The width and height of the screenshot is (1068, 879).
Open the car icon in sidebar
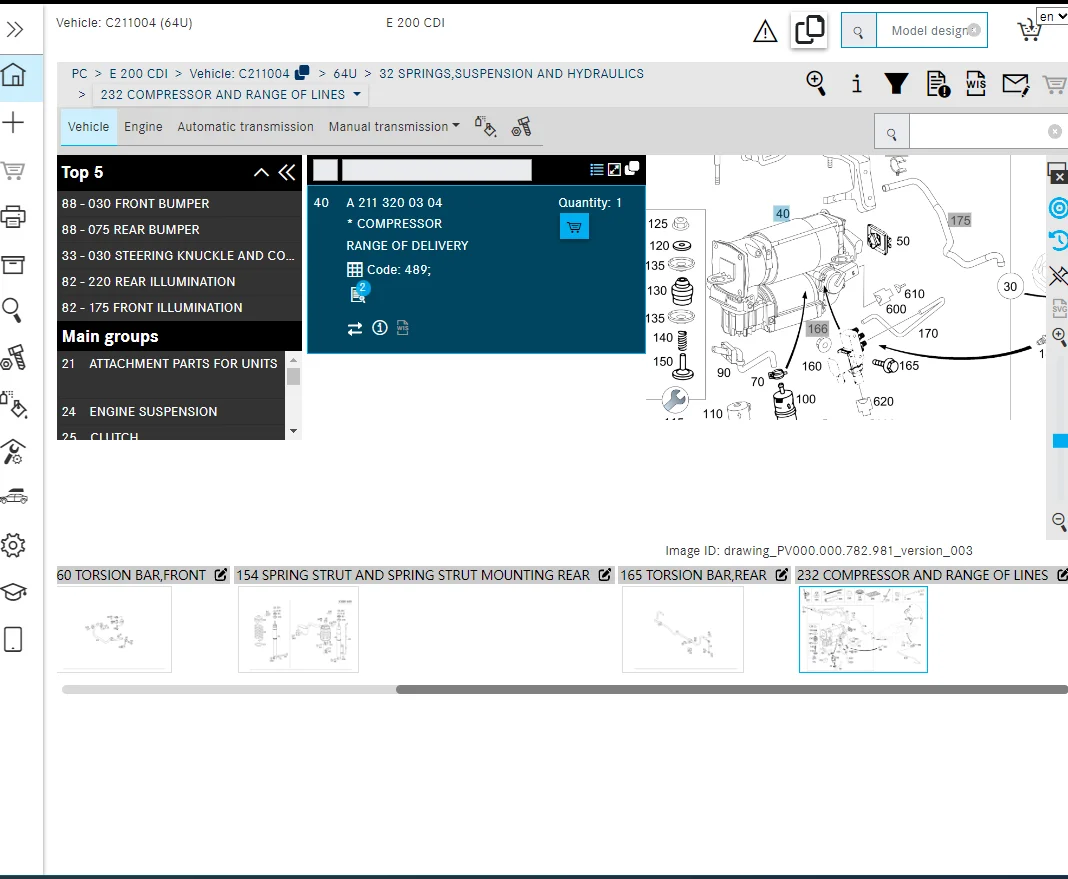coord(14,496)
